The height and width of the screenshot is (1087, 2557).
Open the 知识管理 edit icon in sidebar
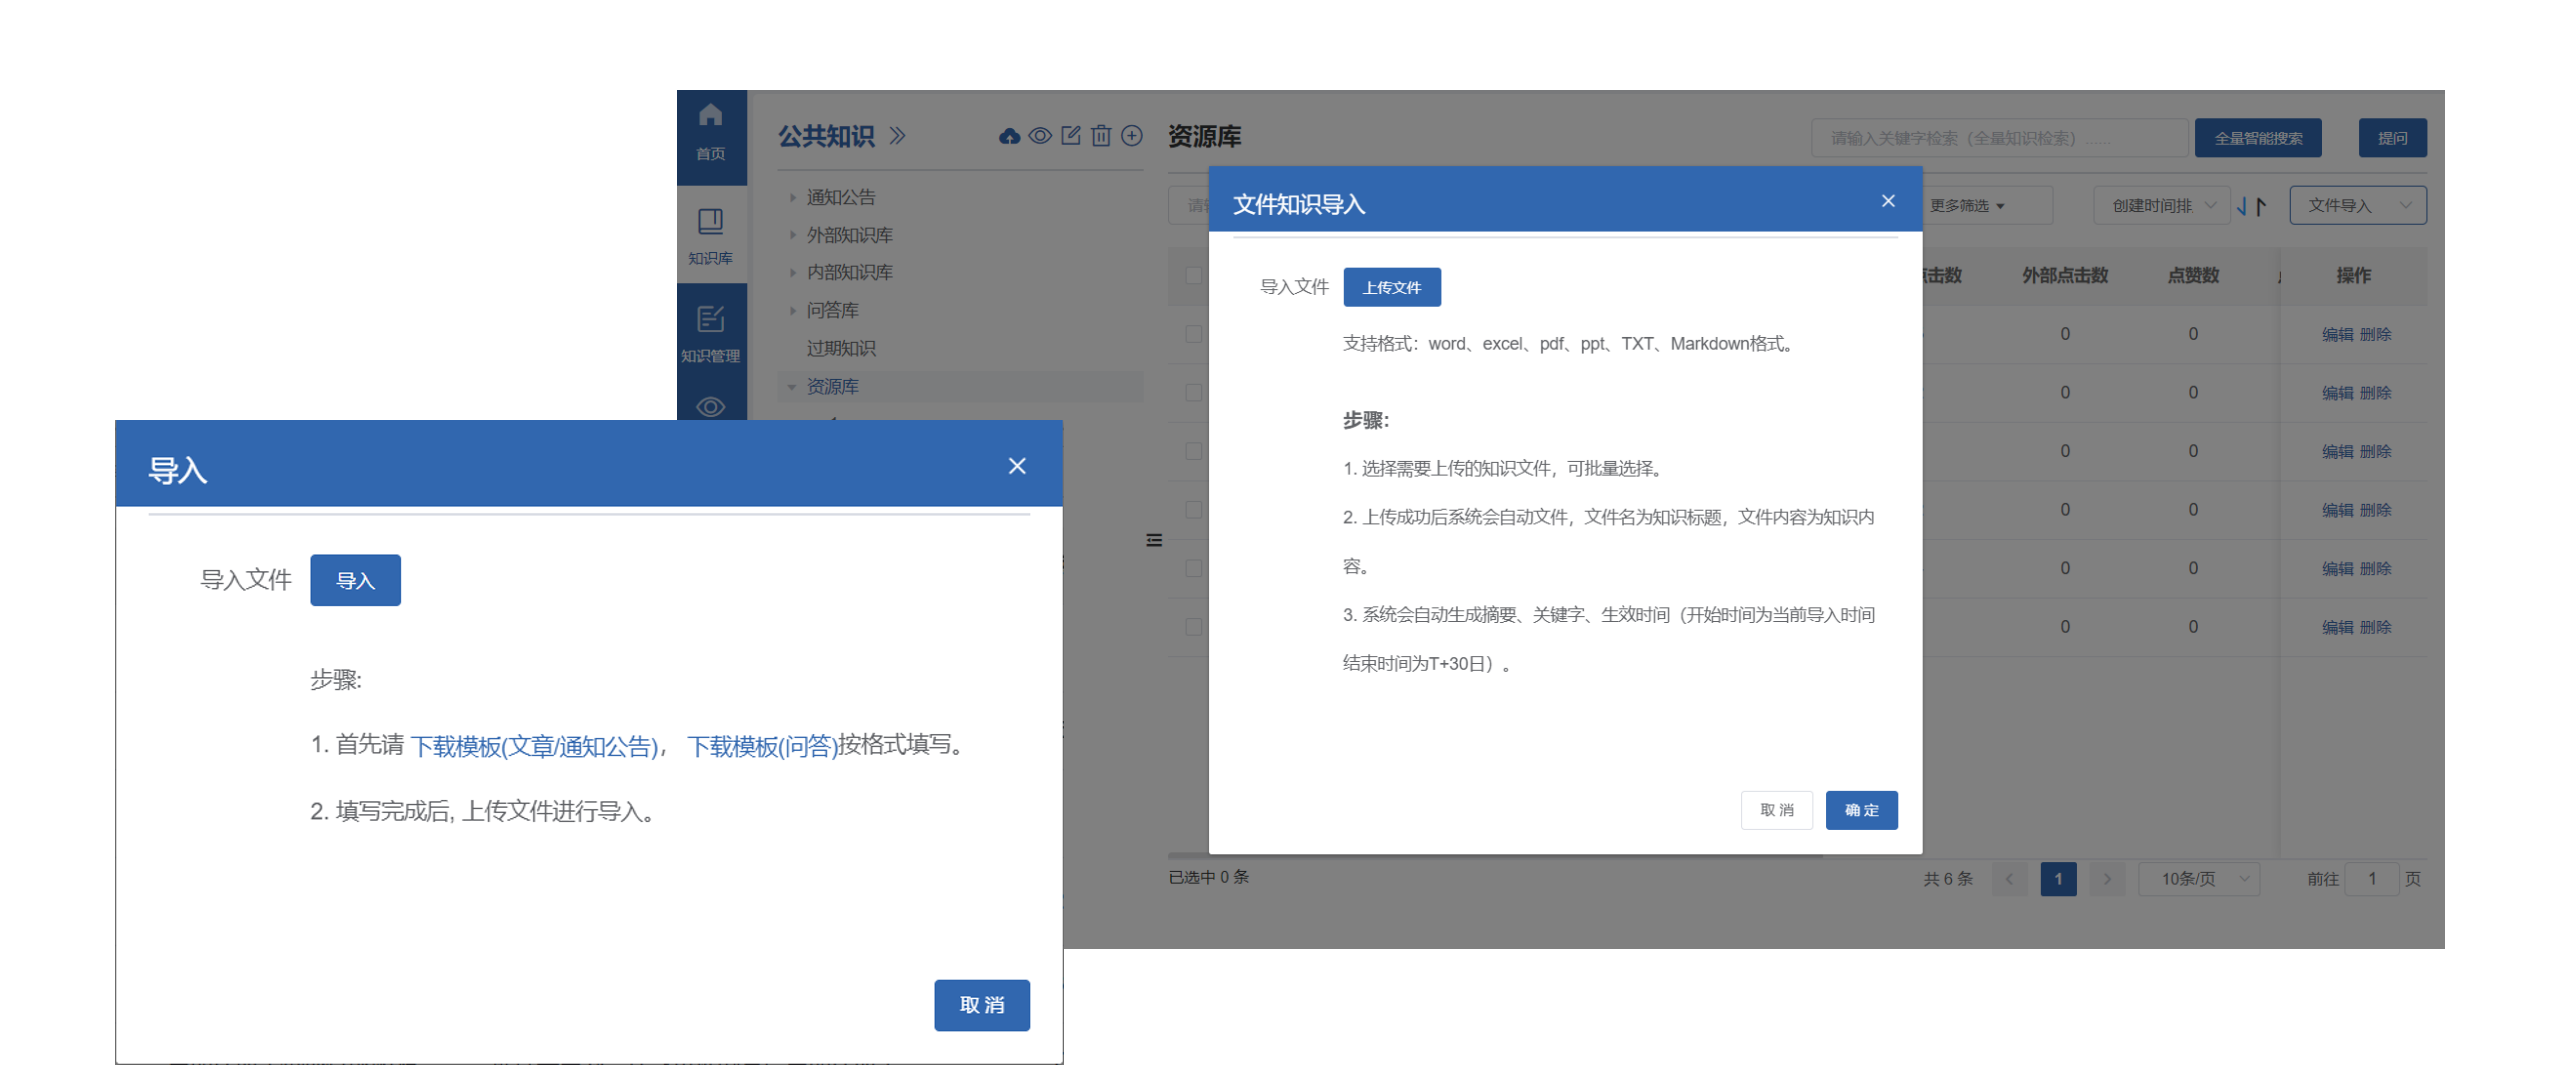click(x=710, y=319)
